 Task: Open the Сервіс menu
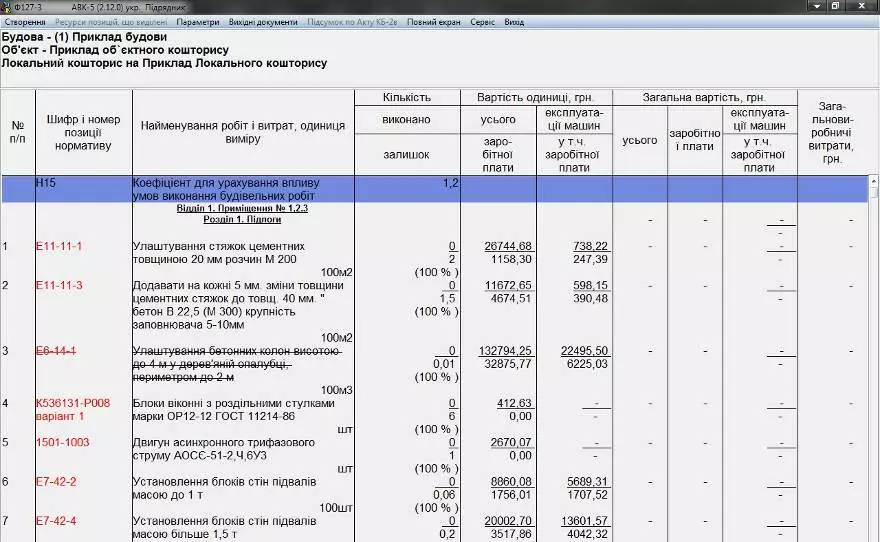(x=482, y=21)
